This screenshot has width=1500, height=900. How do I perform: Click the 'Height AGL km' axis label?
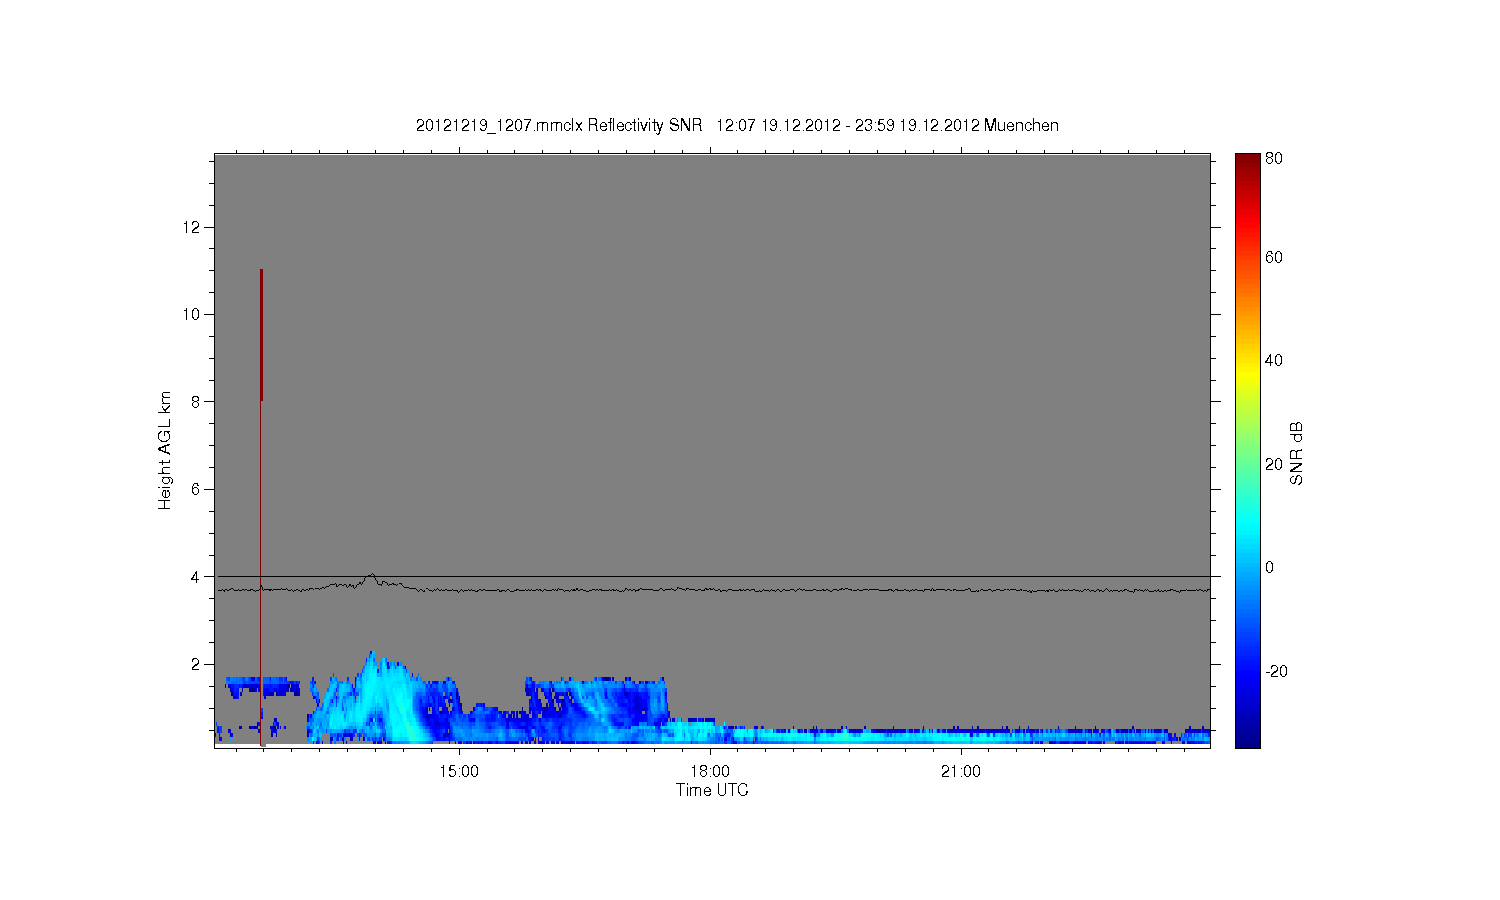point(165,451)
